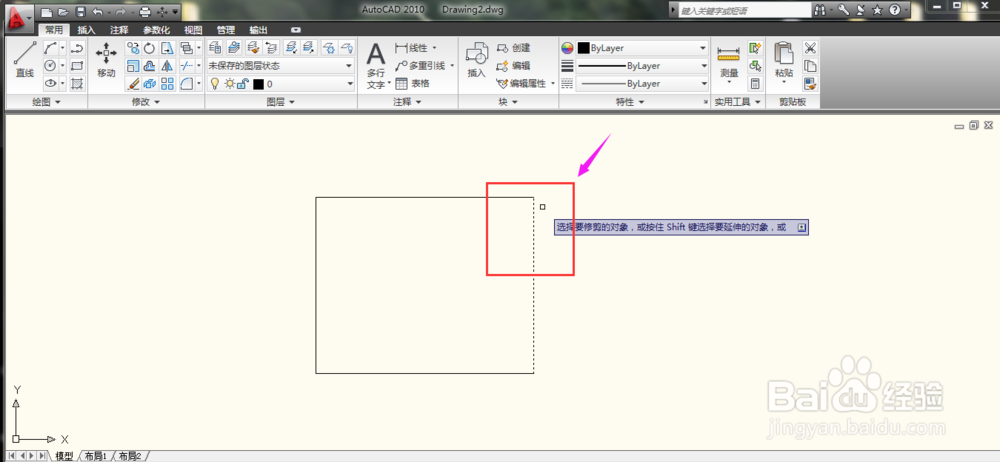Activate the Ellipse tool
This screenshot has width=1000, height=462.
(x=50, y=83)
